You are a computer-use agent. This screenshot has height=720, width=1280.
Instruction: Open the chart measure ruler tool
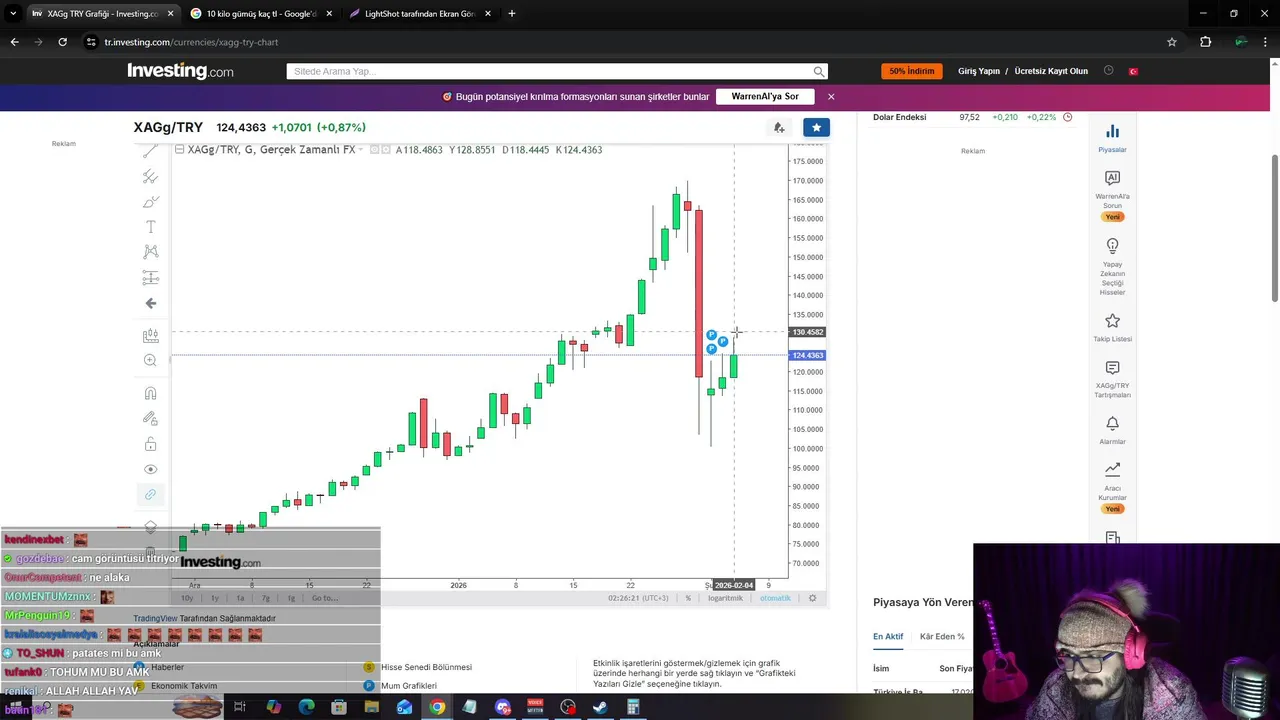[x=150, y=336]
